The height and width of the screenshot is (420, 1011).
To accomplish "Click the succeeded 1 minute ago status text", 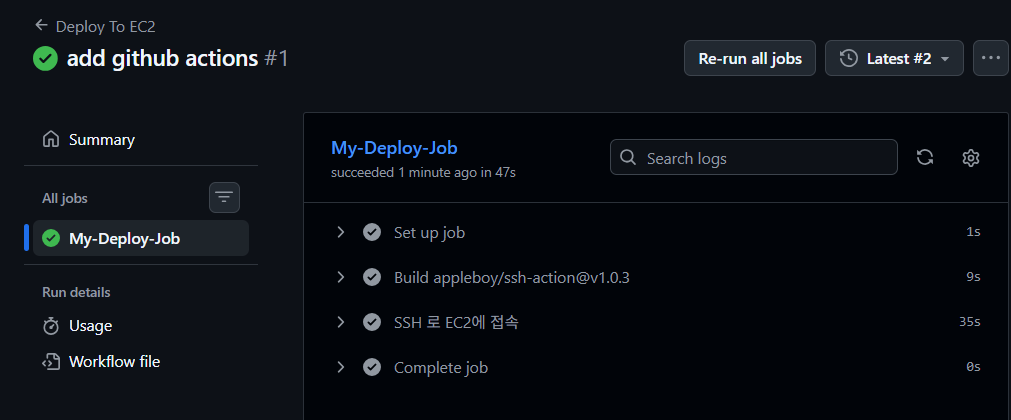I will (x=423, y=172).
